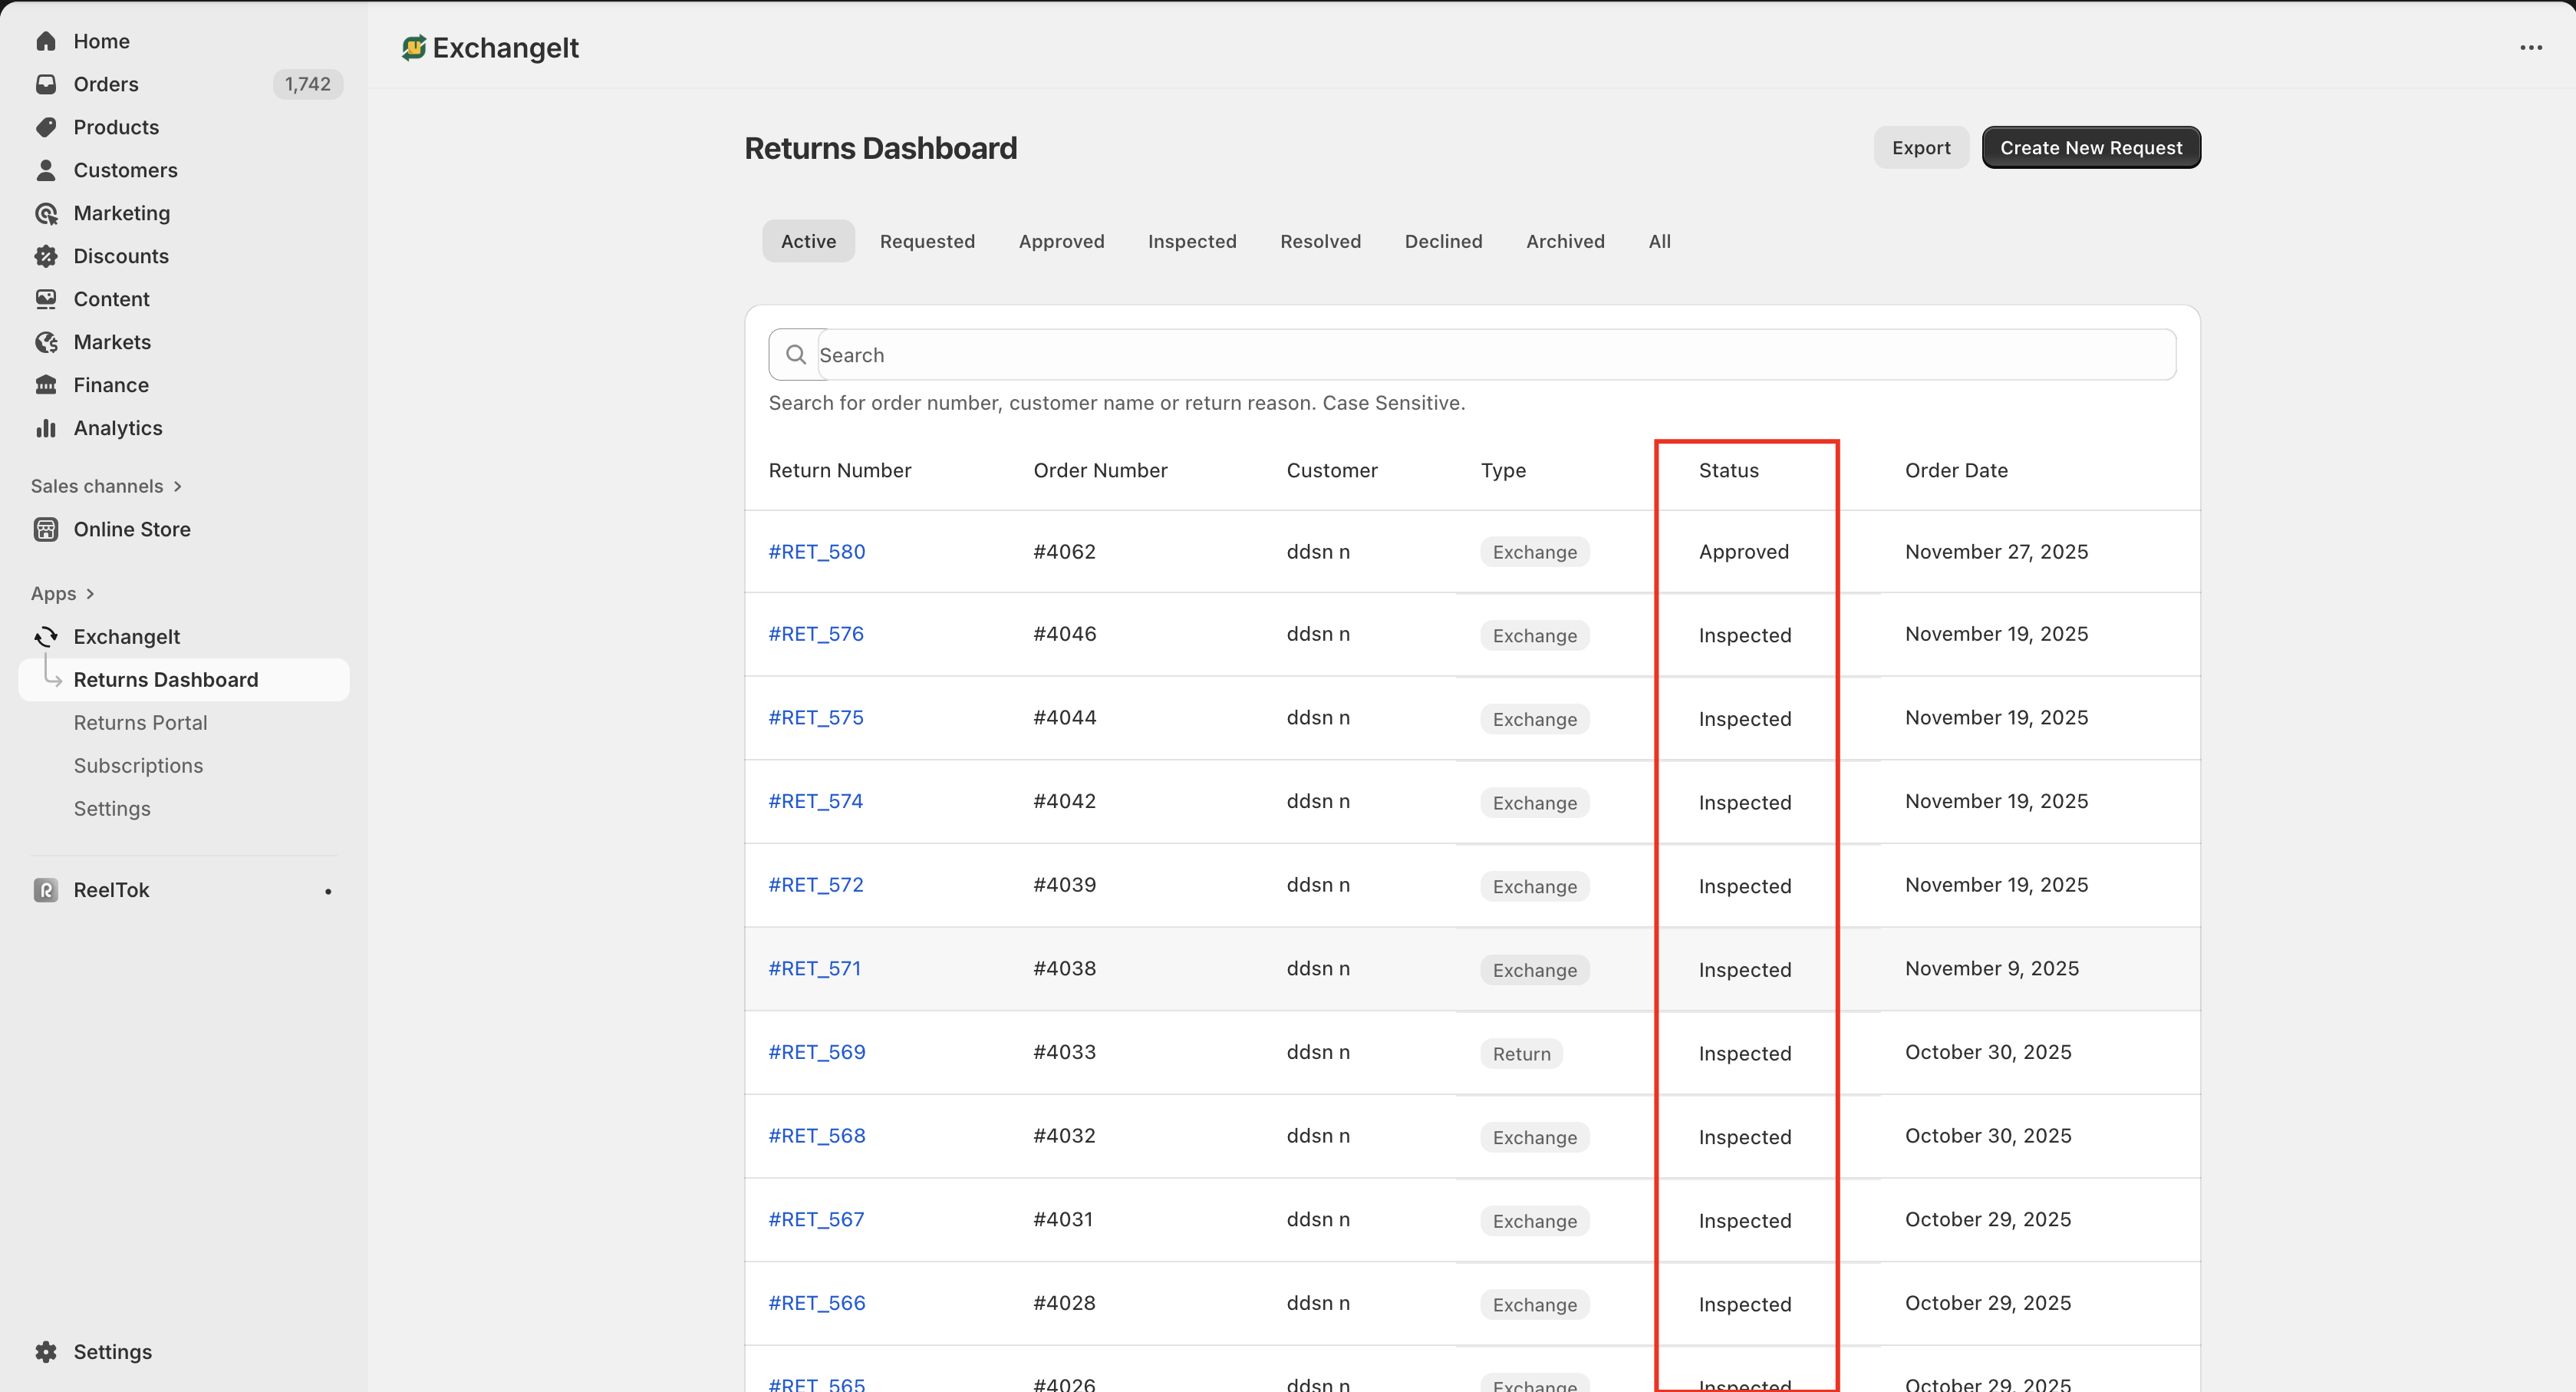Viewport: 2576px width, 1392px height.
Task: Open Returns Portal in sidebar
Action: (140, 723)
